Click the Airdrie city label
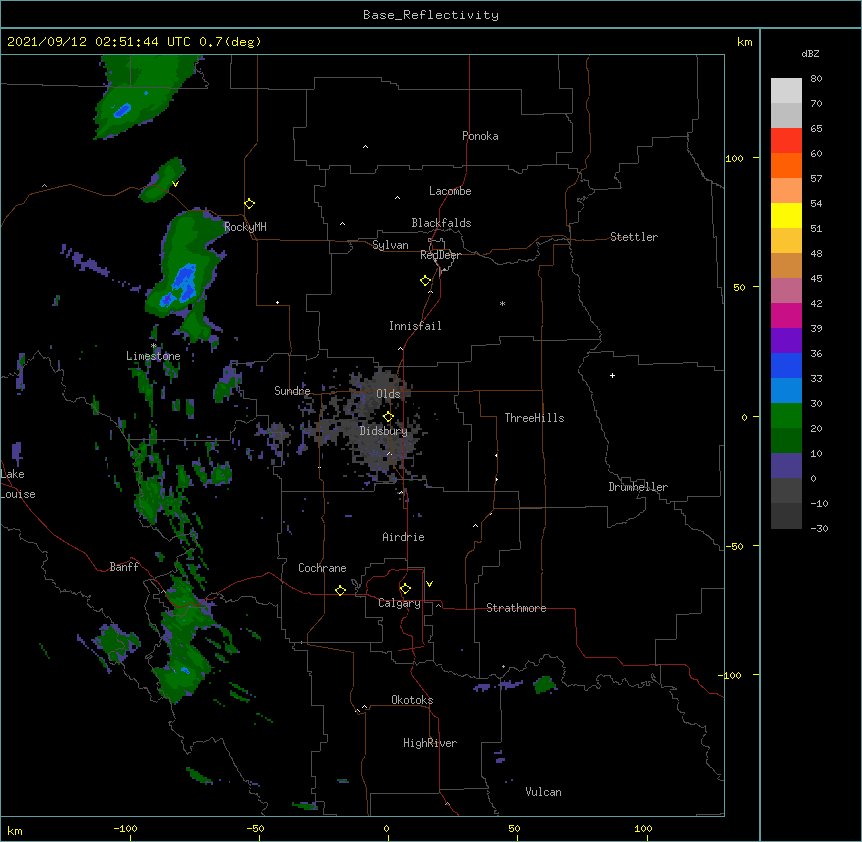862x842 pixels. 404,537
